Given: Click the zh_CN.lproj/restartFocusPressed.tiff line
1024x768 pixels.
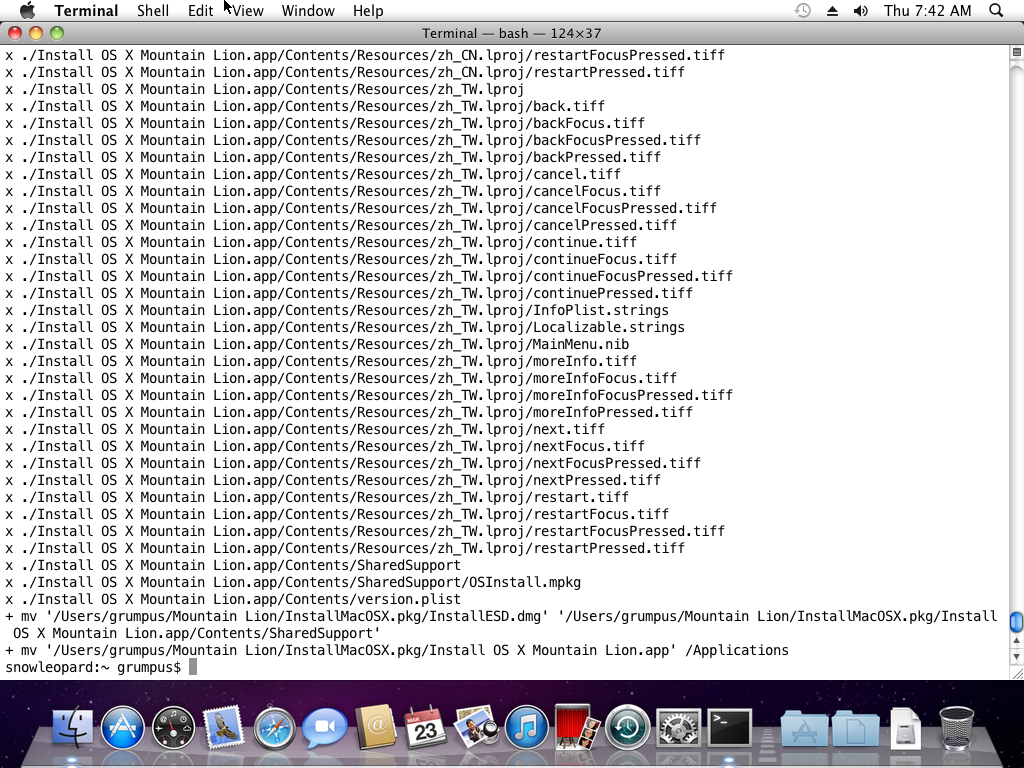Looking at the screenshot, I should click(365, 55).
